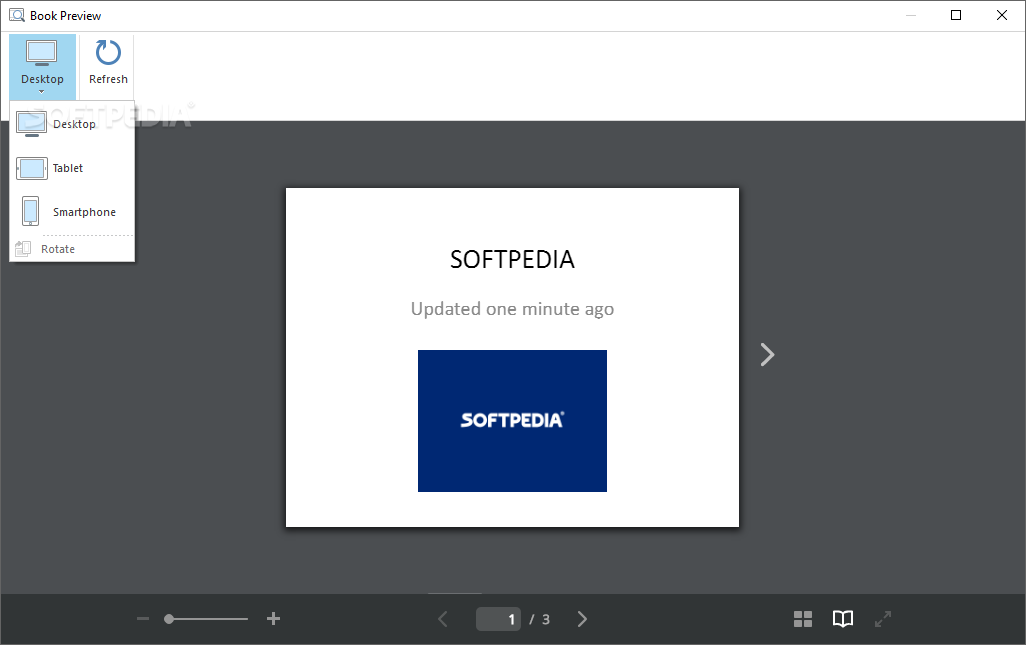The height and width of the screenshot is (645, 1026).
Task: Click the zoom slider handle
Action: coord(169,619)
